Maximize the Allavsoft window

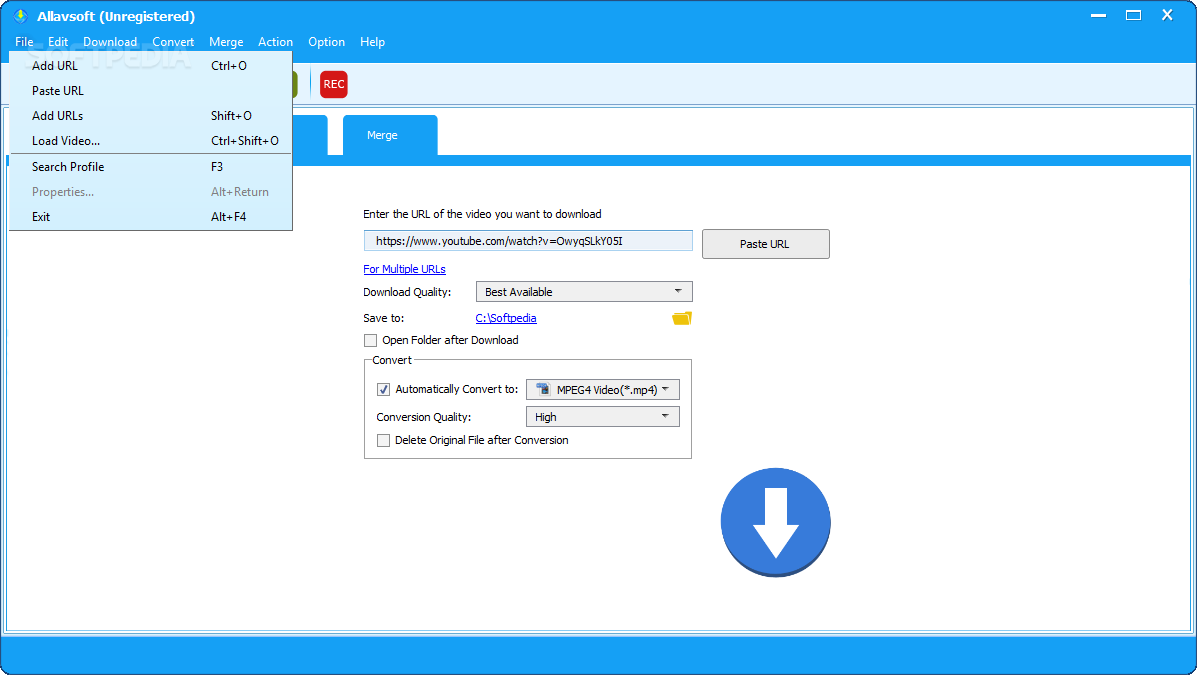tap(1133, 15)
